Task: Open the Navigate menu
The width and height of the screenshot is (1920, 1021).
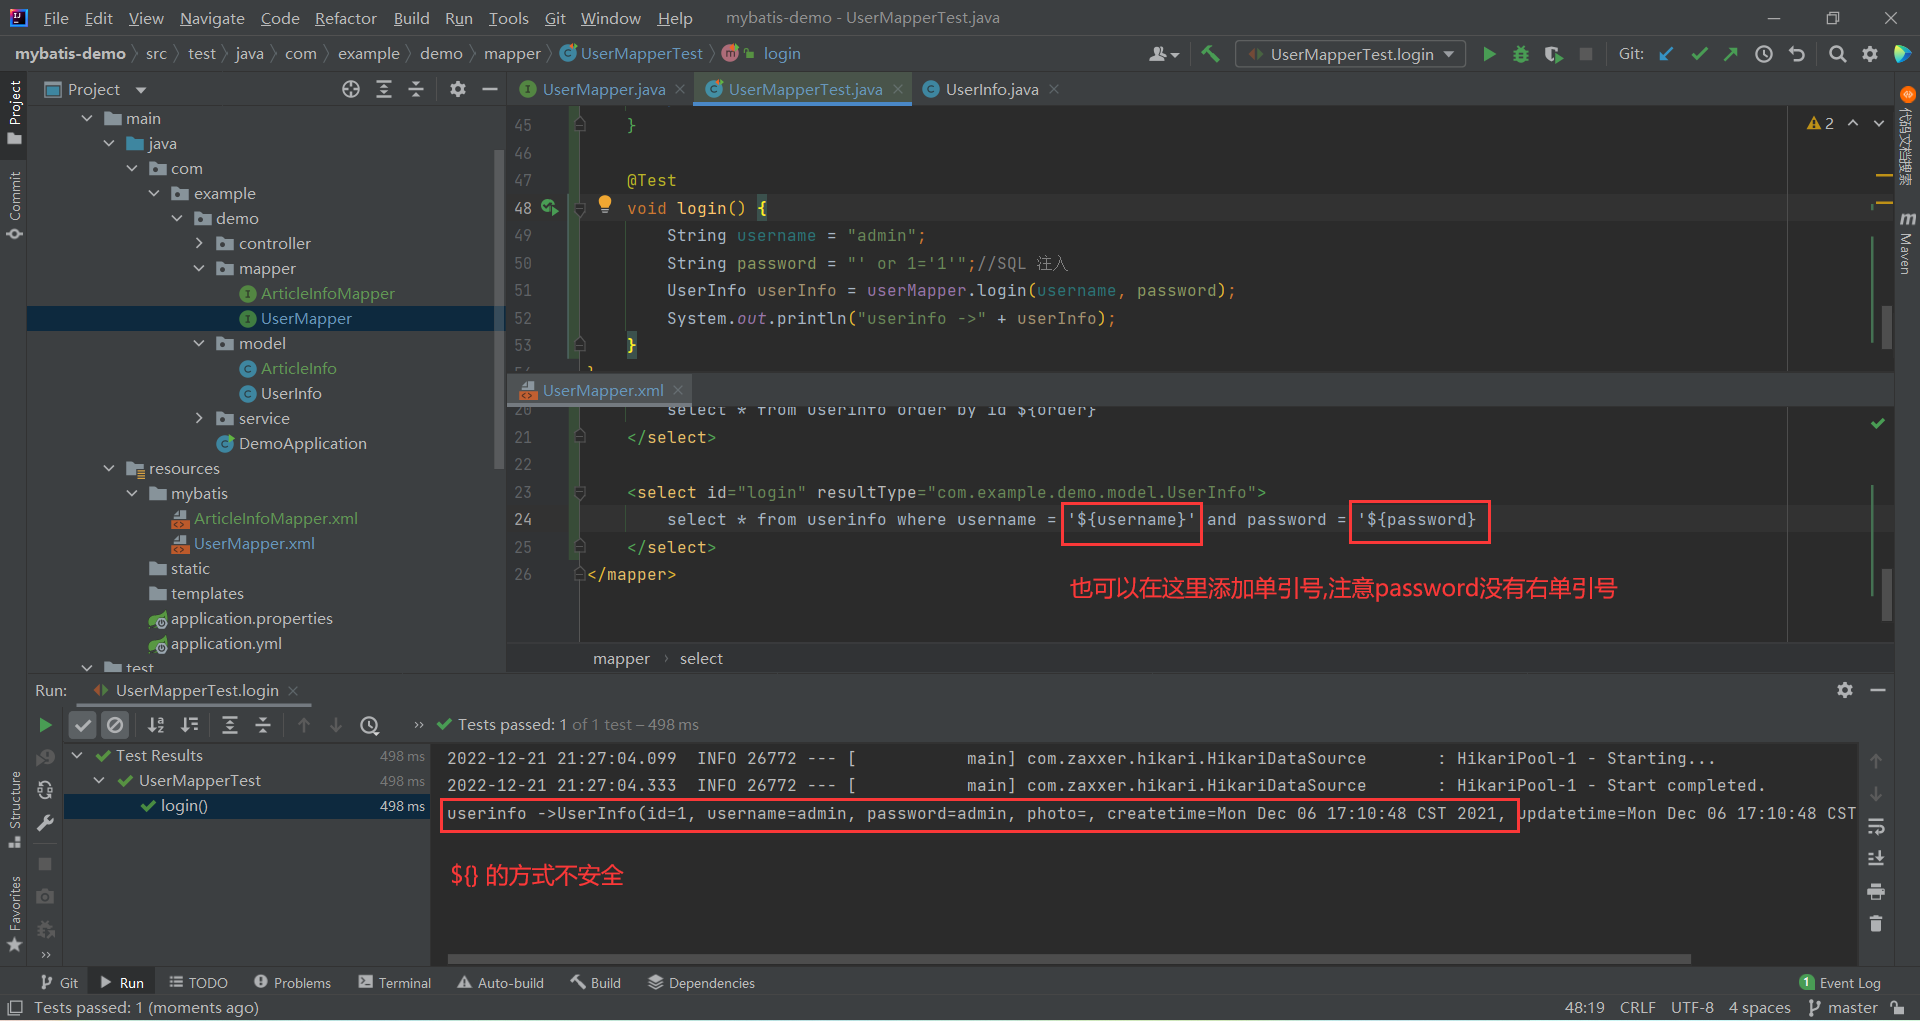Action: click(212, 18)
